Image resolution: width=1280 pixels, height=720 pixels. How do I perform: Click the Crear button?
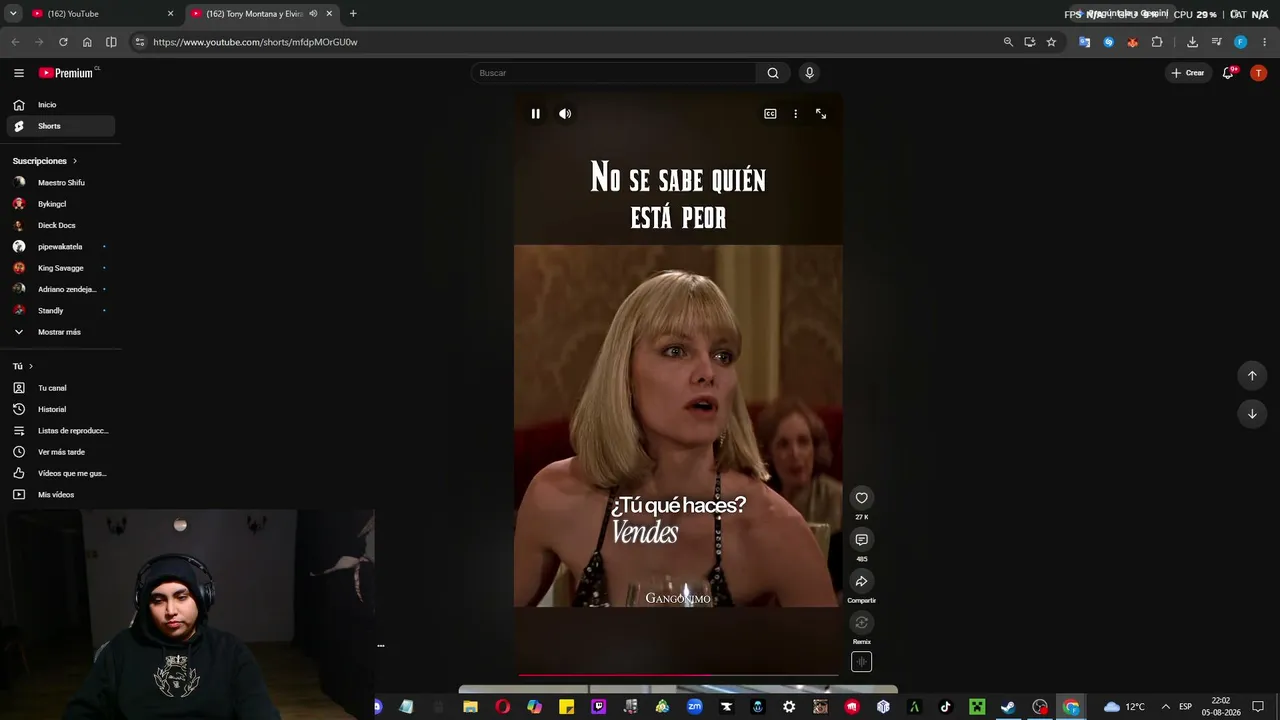click(1188, 73)
